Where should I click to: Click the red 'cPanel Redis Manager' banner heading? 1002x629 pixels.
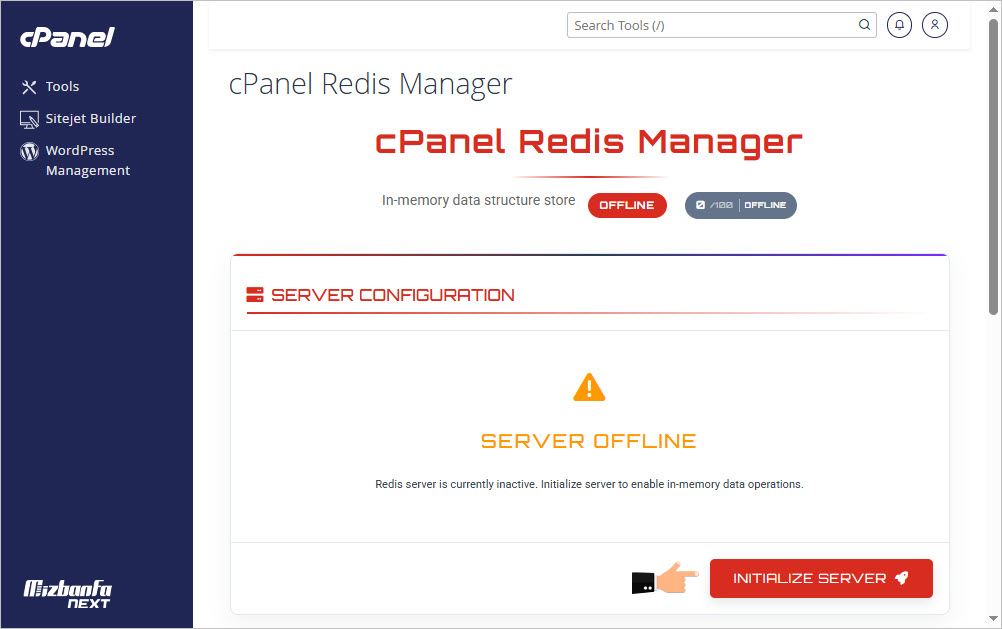click(589, 142)
